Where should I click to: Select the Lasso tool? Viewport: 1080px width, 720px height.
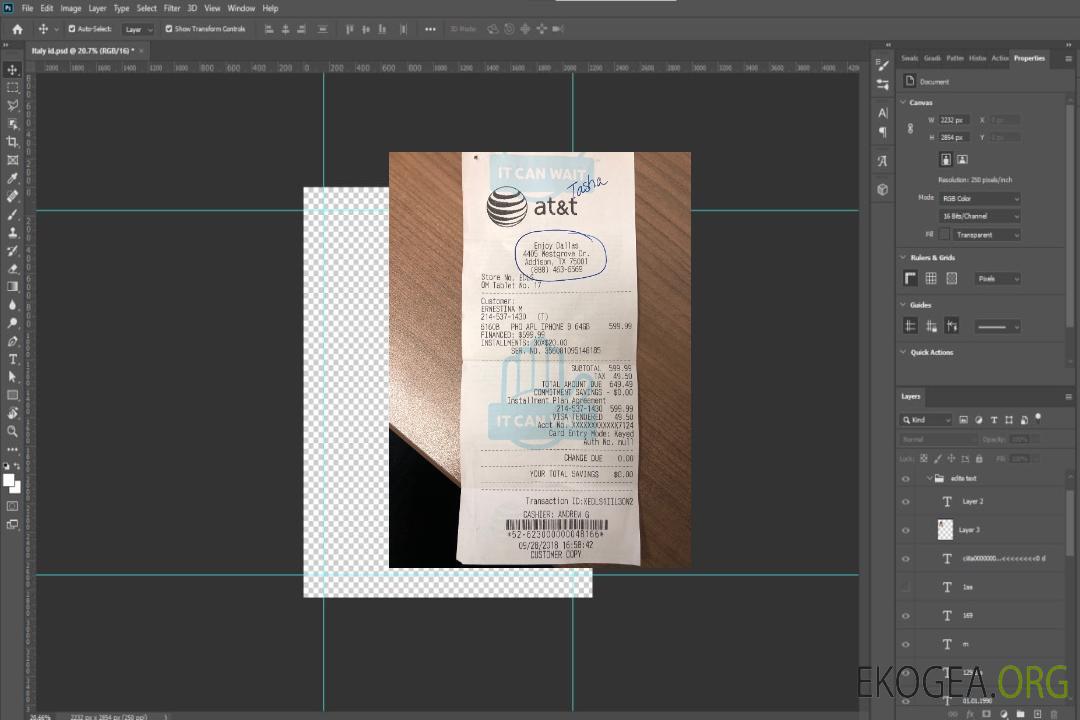tap(12, 105)
